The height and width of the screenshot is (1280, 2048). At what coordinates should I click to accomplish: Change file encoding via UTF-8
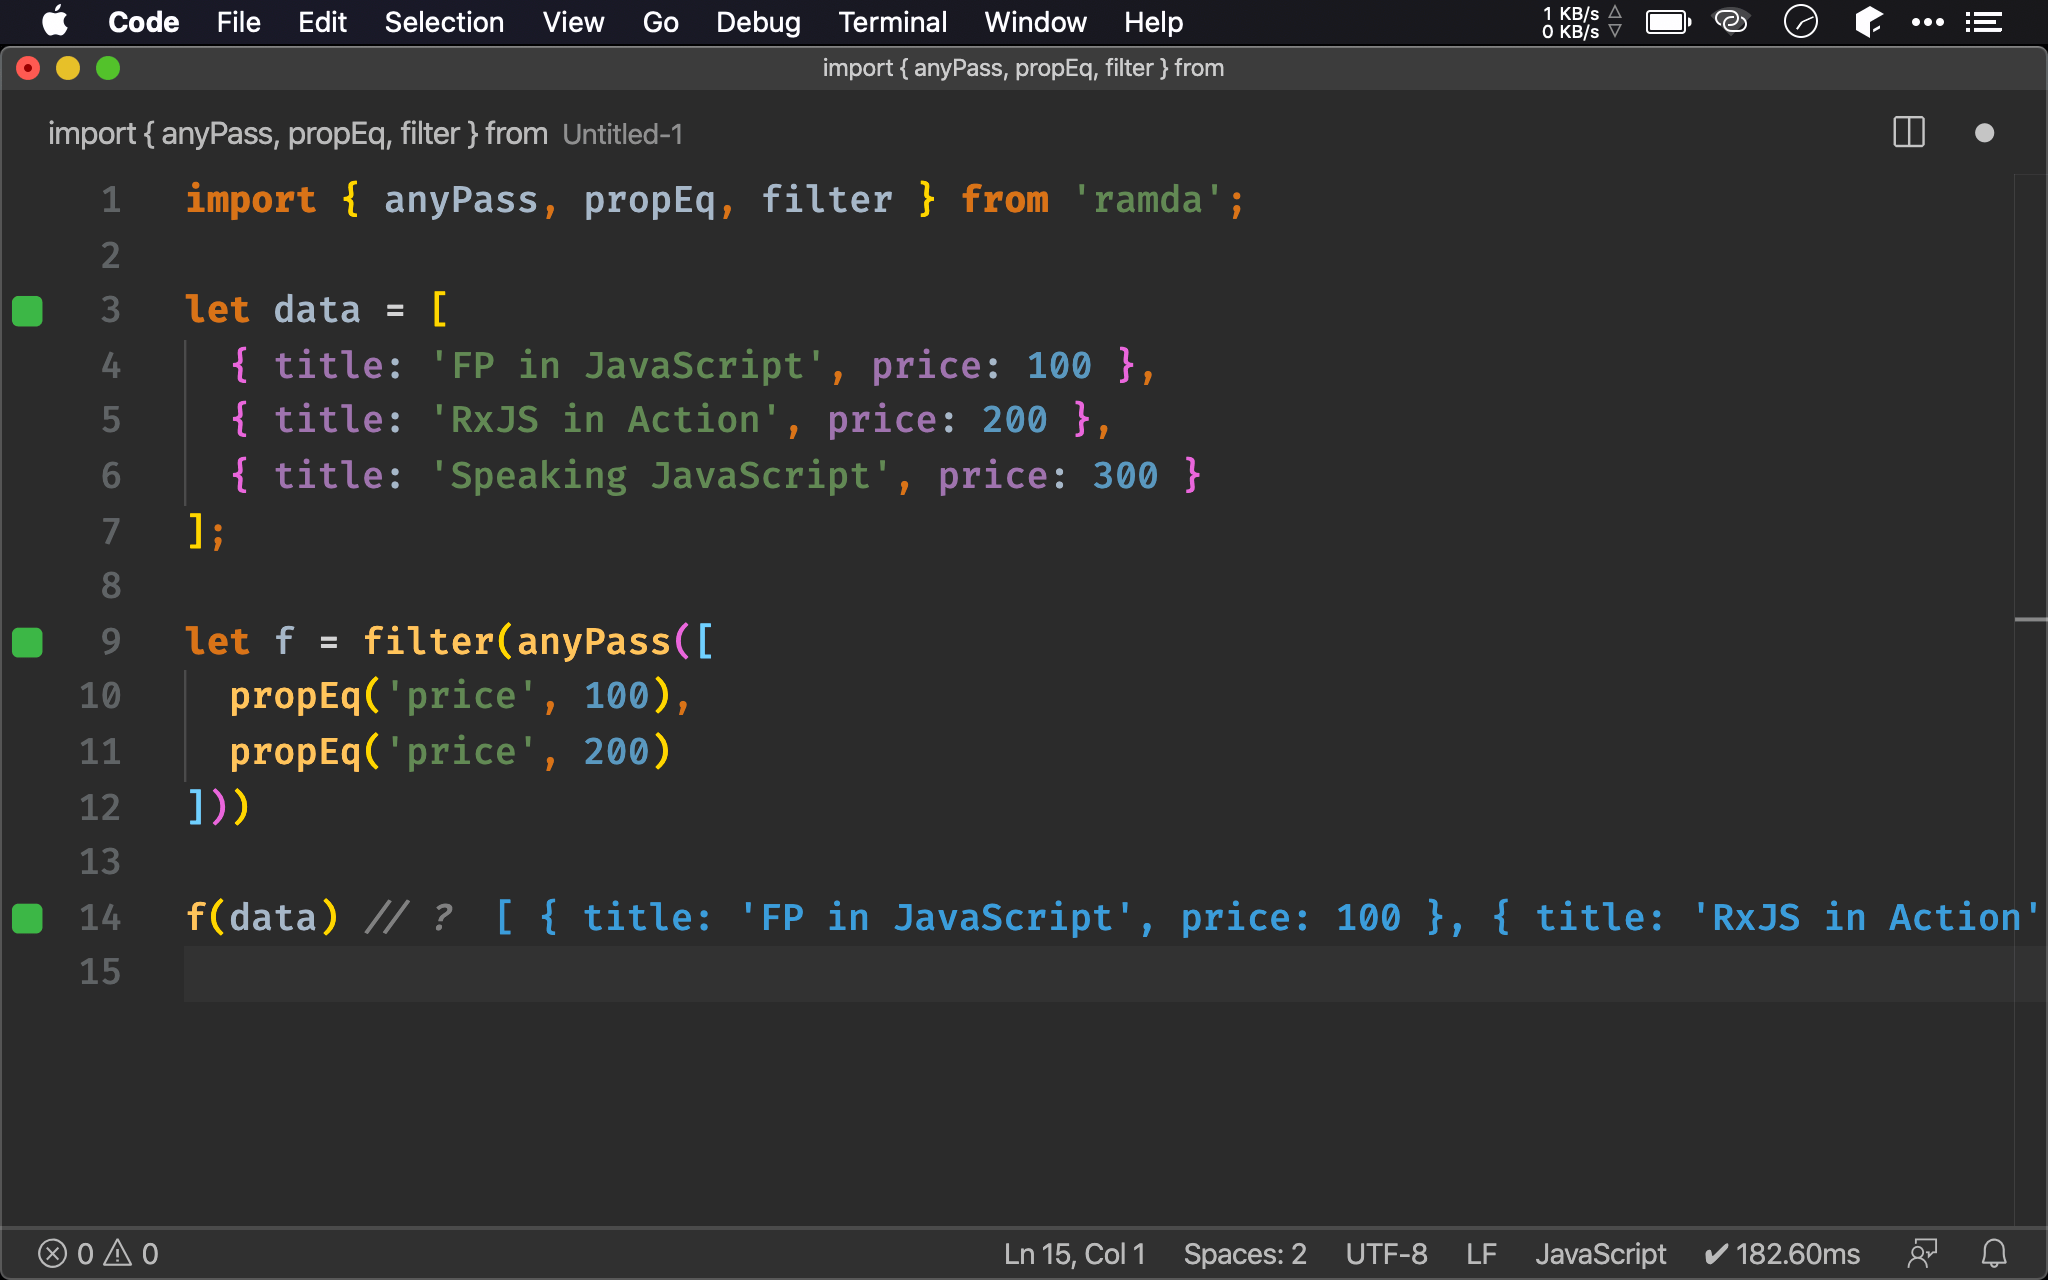[x=1386, y=1254]
